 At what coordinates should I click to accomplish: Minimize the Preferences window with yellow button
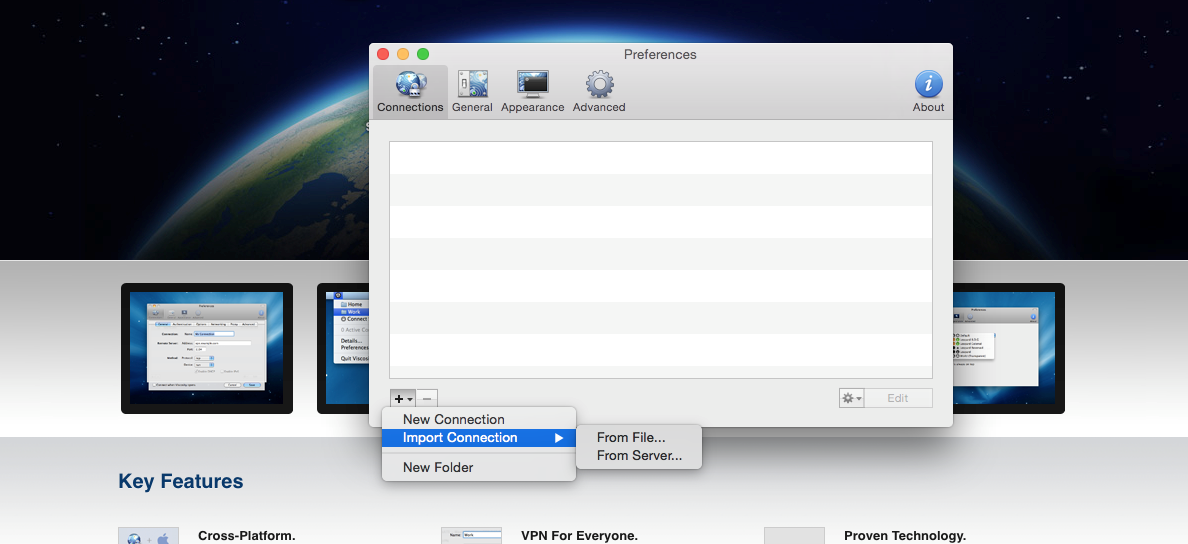point(403,55)
